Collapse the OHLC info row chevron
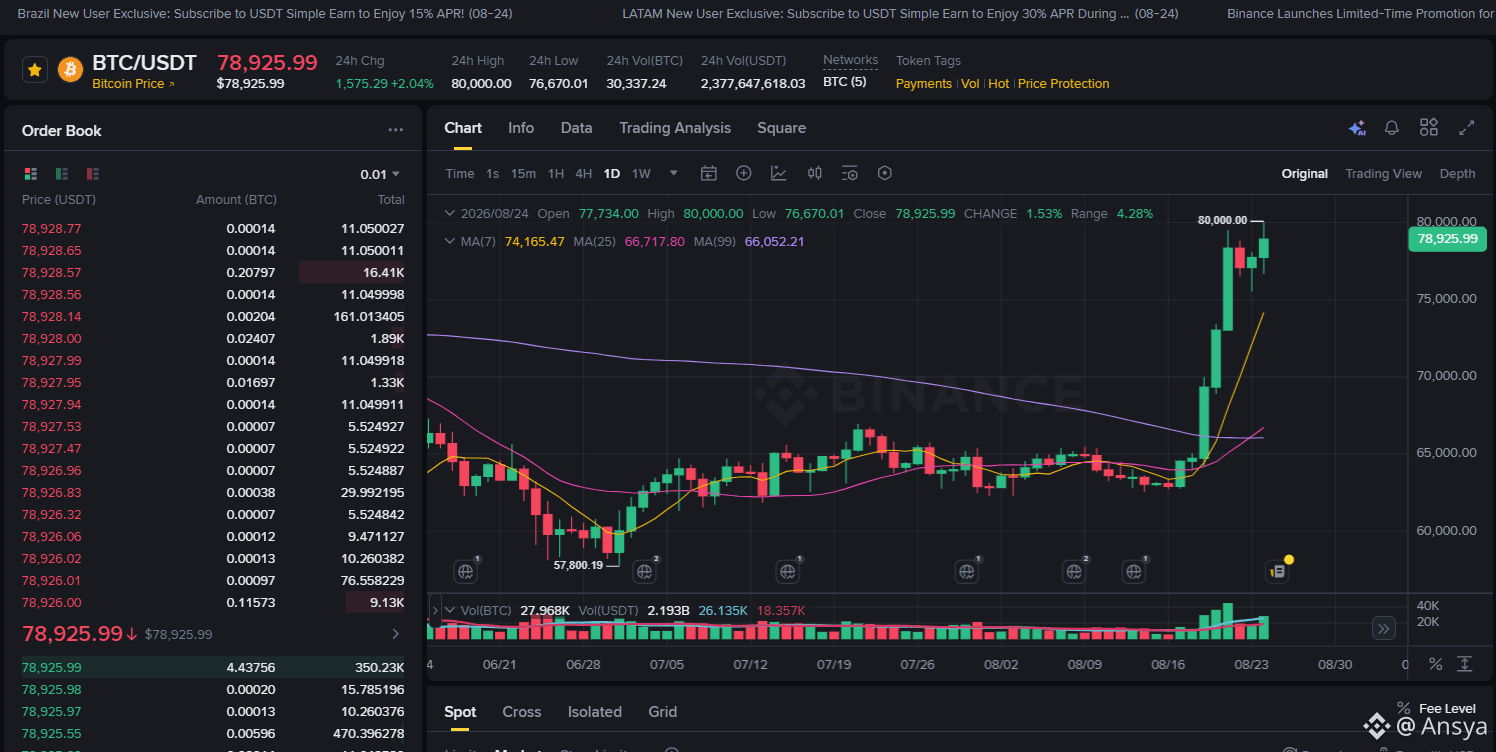This screenshot has height=752, width=1496. coord(449,214)
